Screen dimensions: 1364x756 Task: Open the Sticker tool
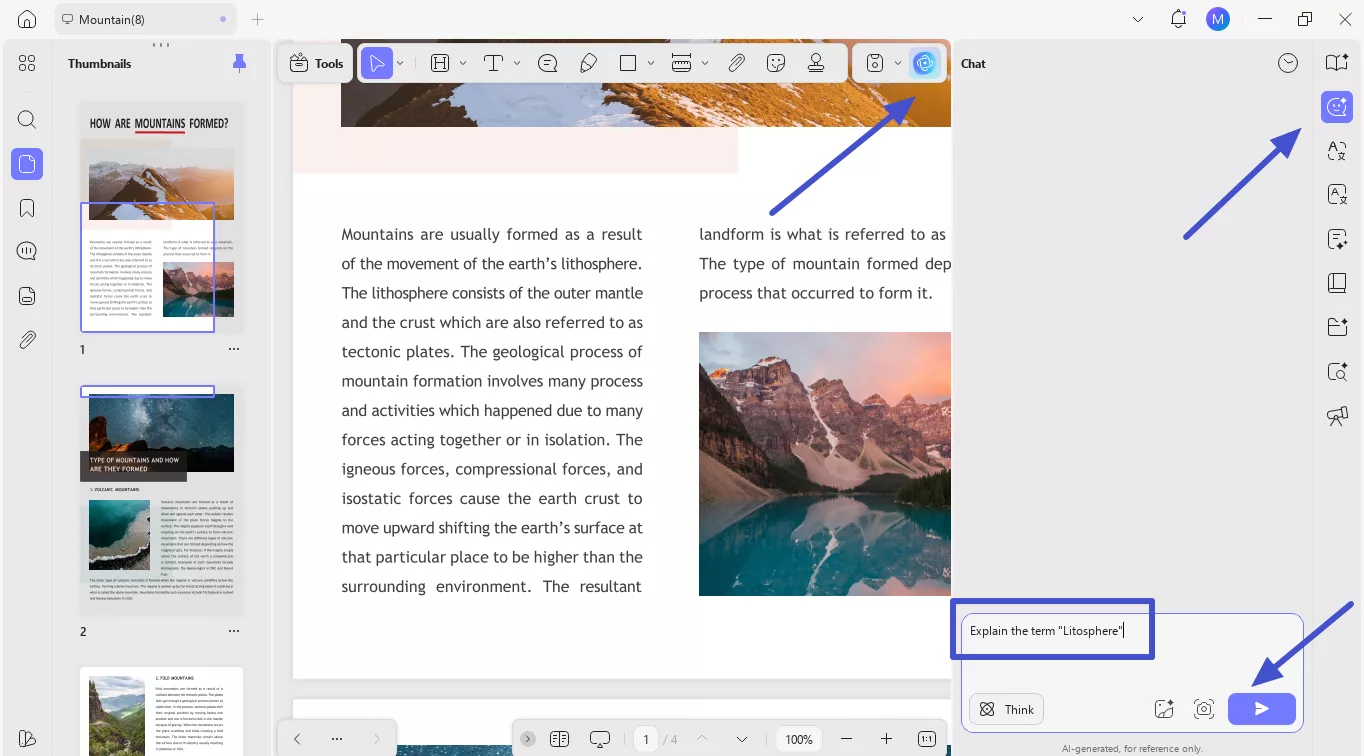point(776,62)
